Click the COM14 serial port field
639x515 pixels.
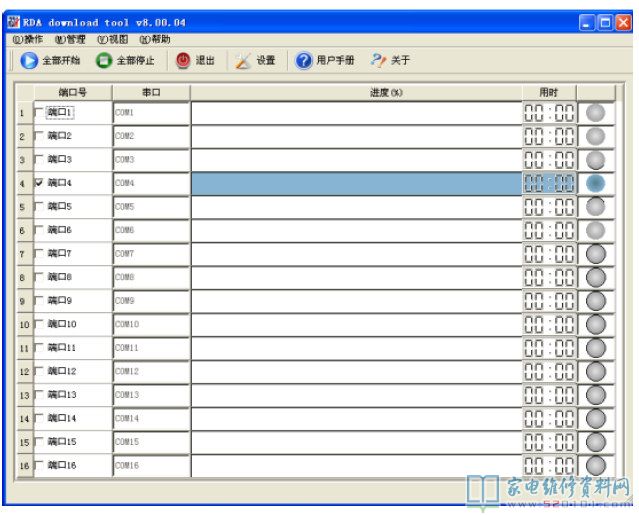pyautogui.click(x=152, y=418)
